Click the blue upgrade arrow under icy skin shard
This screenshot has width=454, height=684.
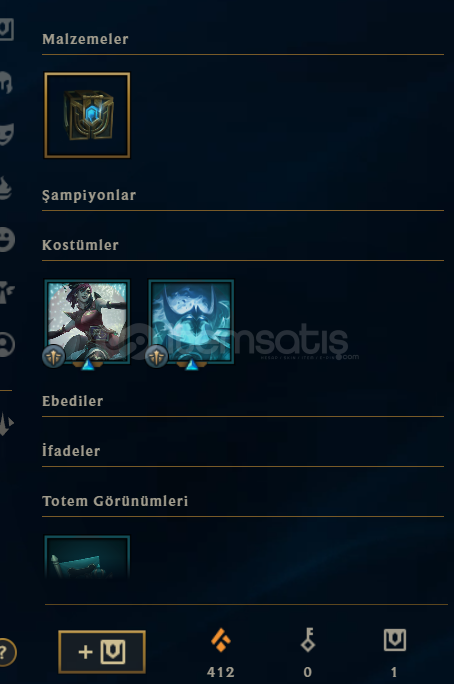click(x=191, y=365)
